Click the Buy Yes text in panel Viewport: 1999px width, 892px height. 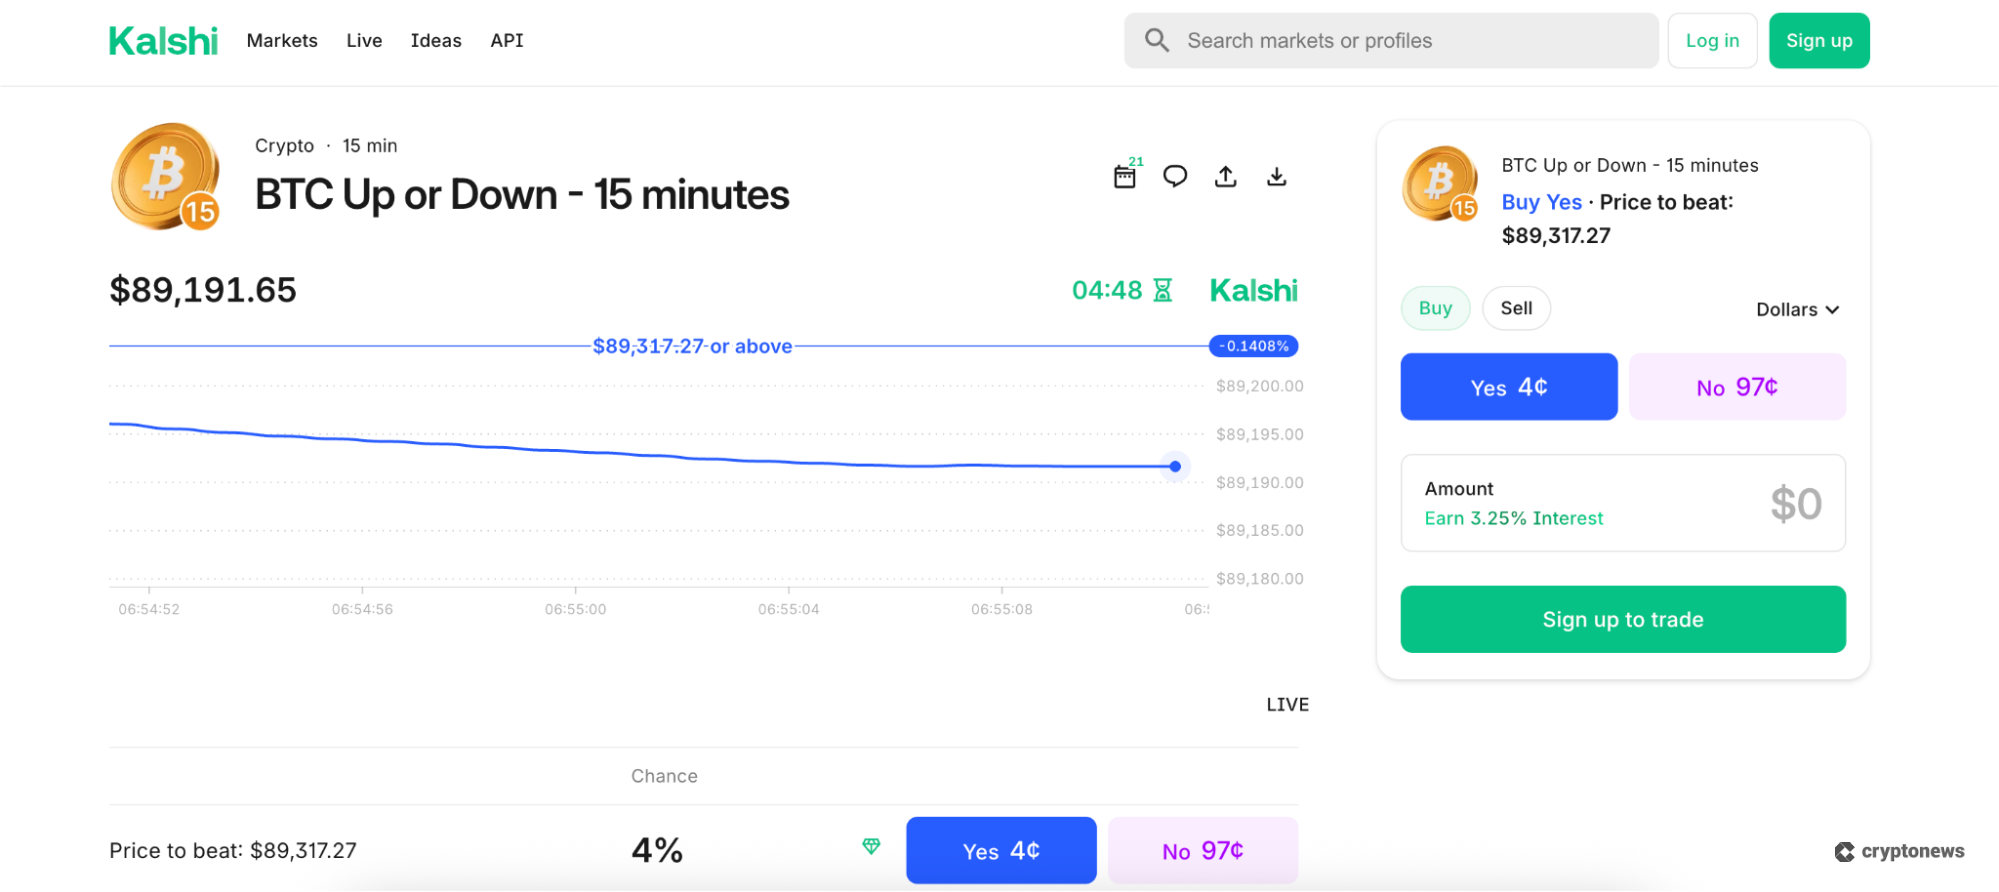tap(1541, 202)
